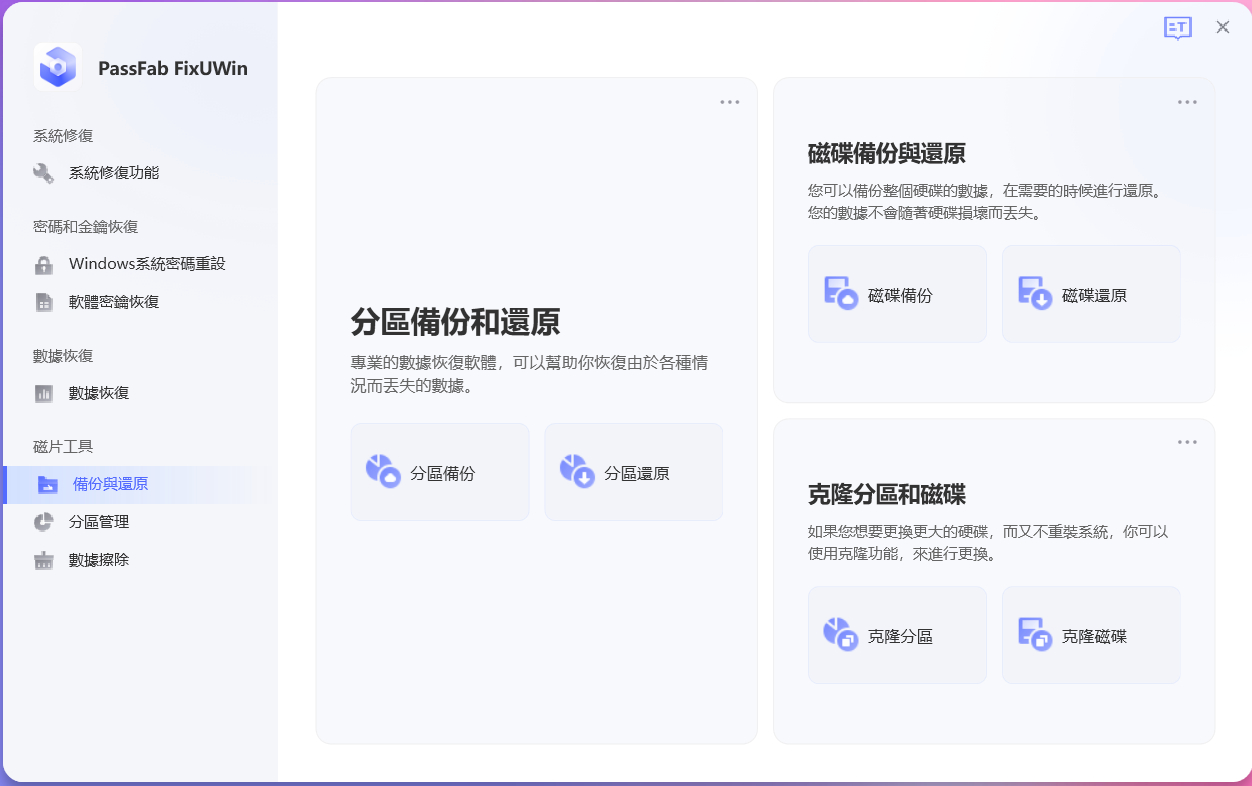Viewport: 1252px width, 786px height.
Task: Open the feedback chat icon
Action: (1178, 28)
